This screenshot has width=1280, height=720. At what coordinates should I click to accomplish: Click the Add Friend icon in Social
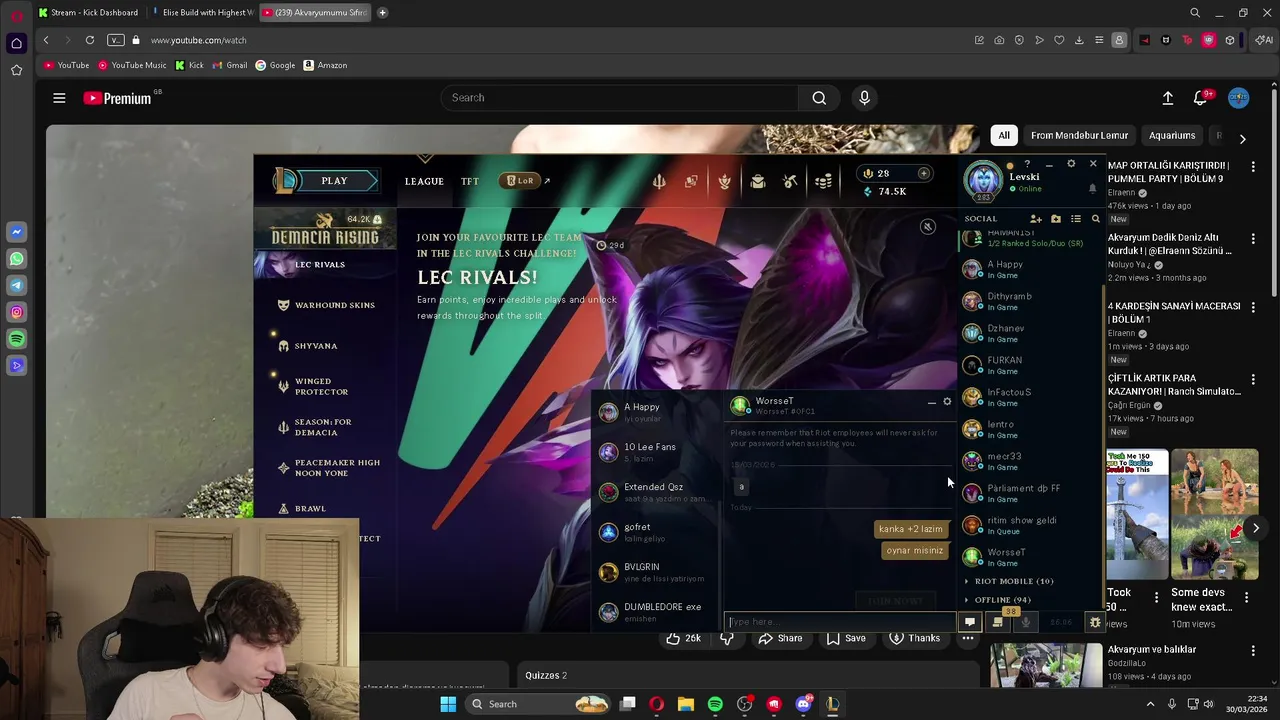[1036, 219]
